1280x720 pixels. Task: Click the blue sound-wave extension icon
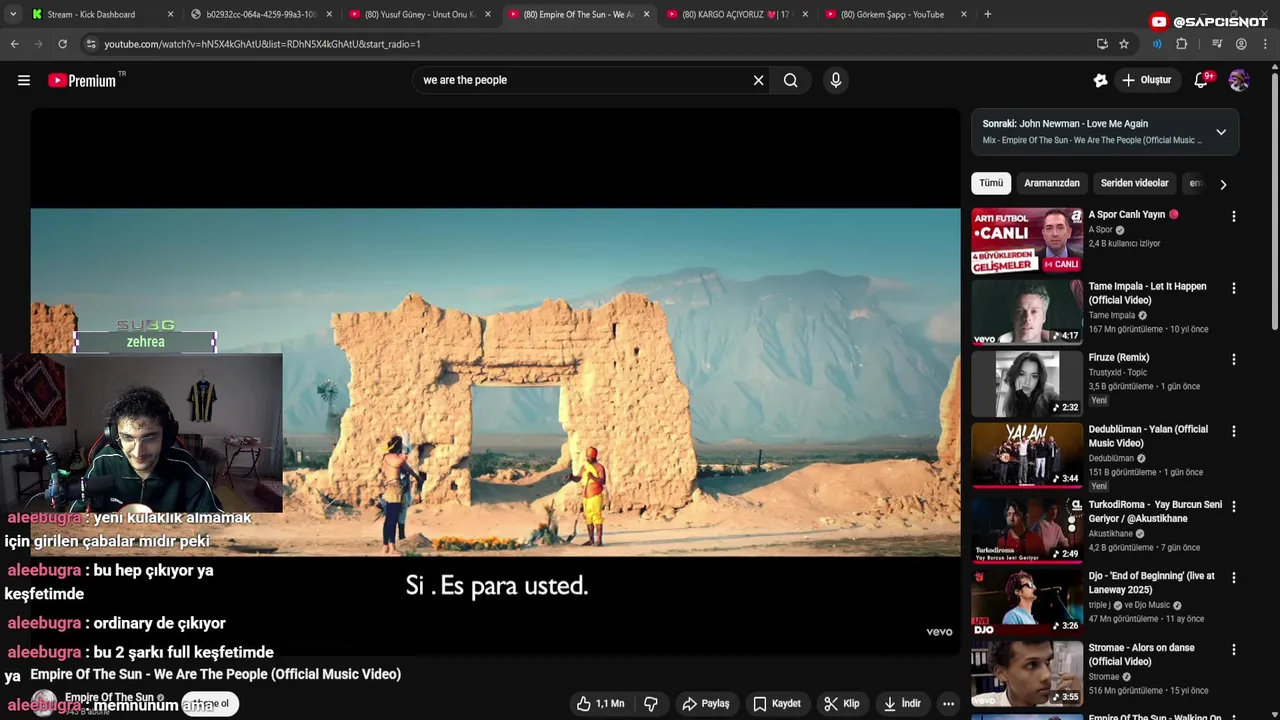click(1157, 44)
